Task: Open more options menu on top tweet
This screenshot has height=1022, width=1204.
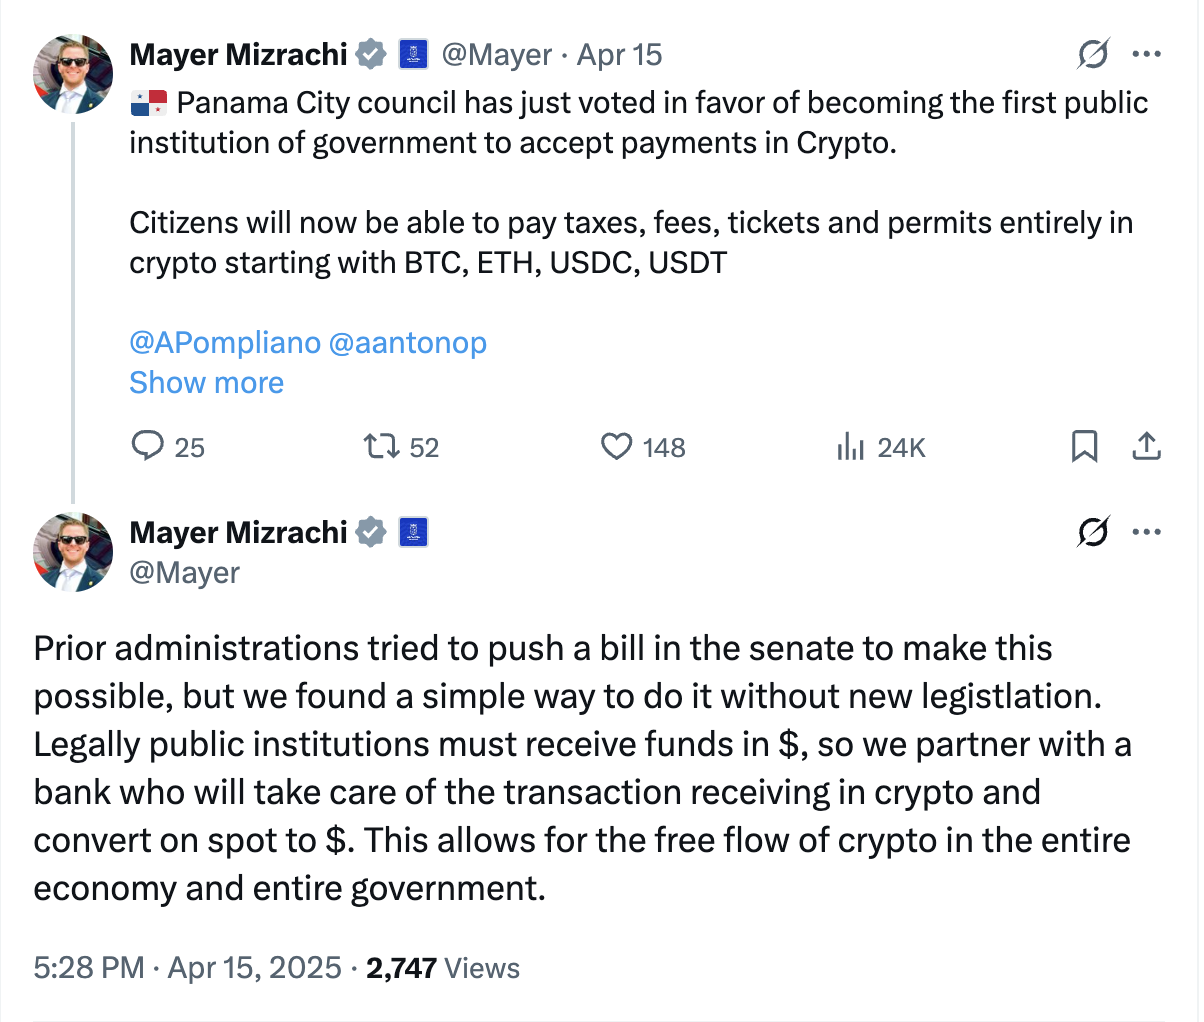Action: tap(1147, 54)
